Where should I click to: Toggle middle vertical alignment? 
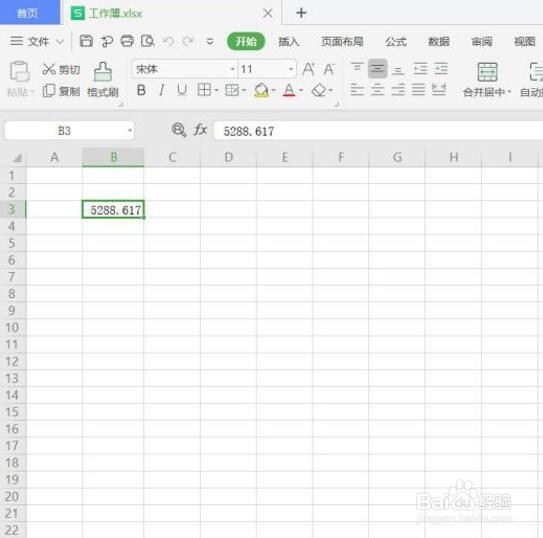(377, 69)
